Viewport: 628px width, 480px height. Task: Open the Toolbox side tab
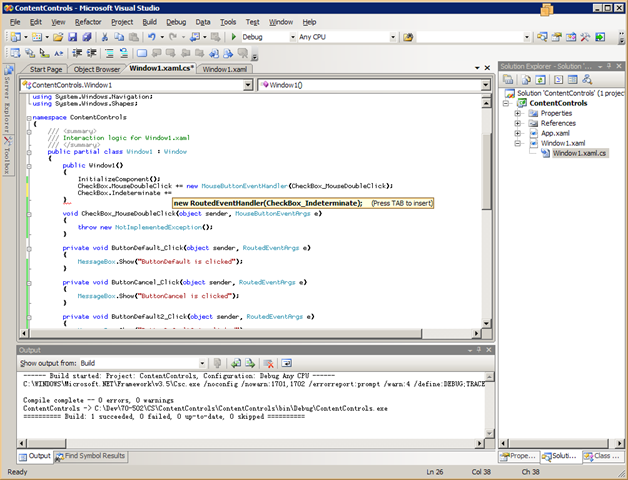(x=8, y=155)
